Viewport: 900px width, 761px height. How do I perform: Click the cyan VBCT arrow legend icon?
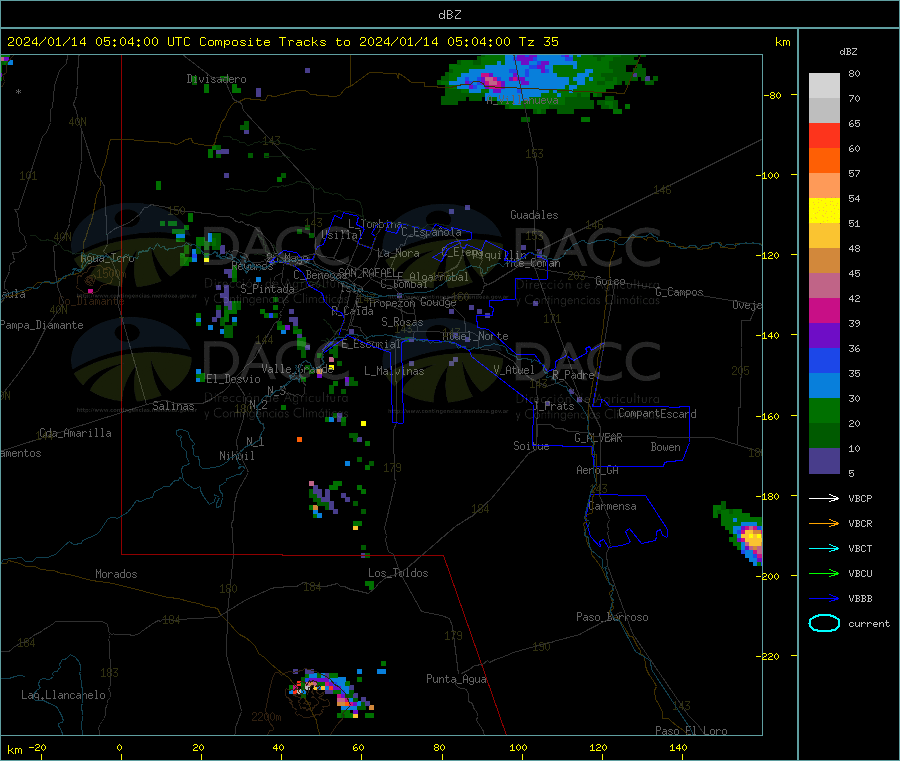[824, 548]
